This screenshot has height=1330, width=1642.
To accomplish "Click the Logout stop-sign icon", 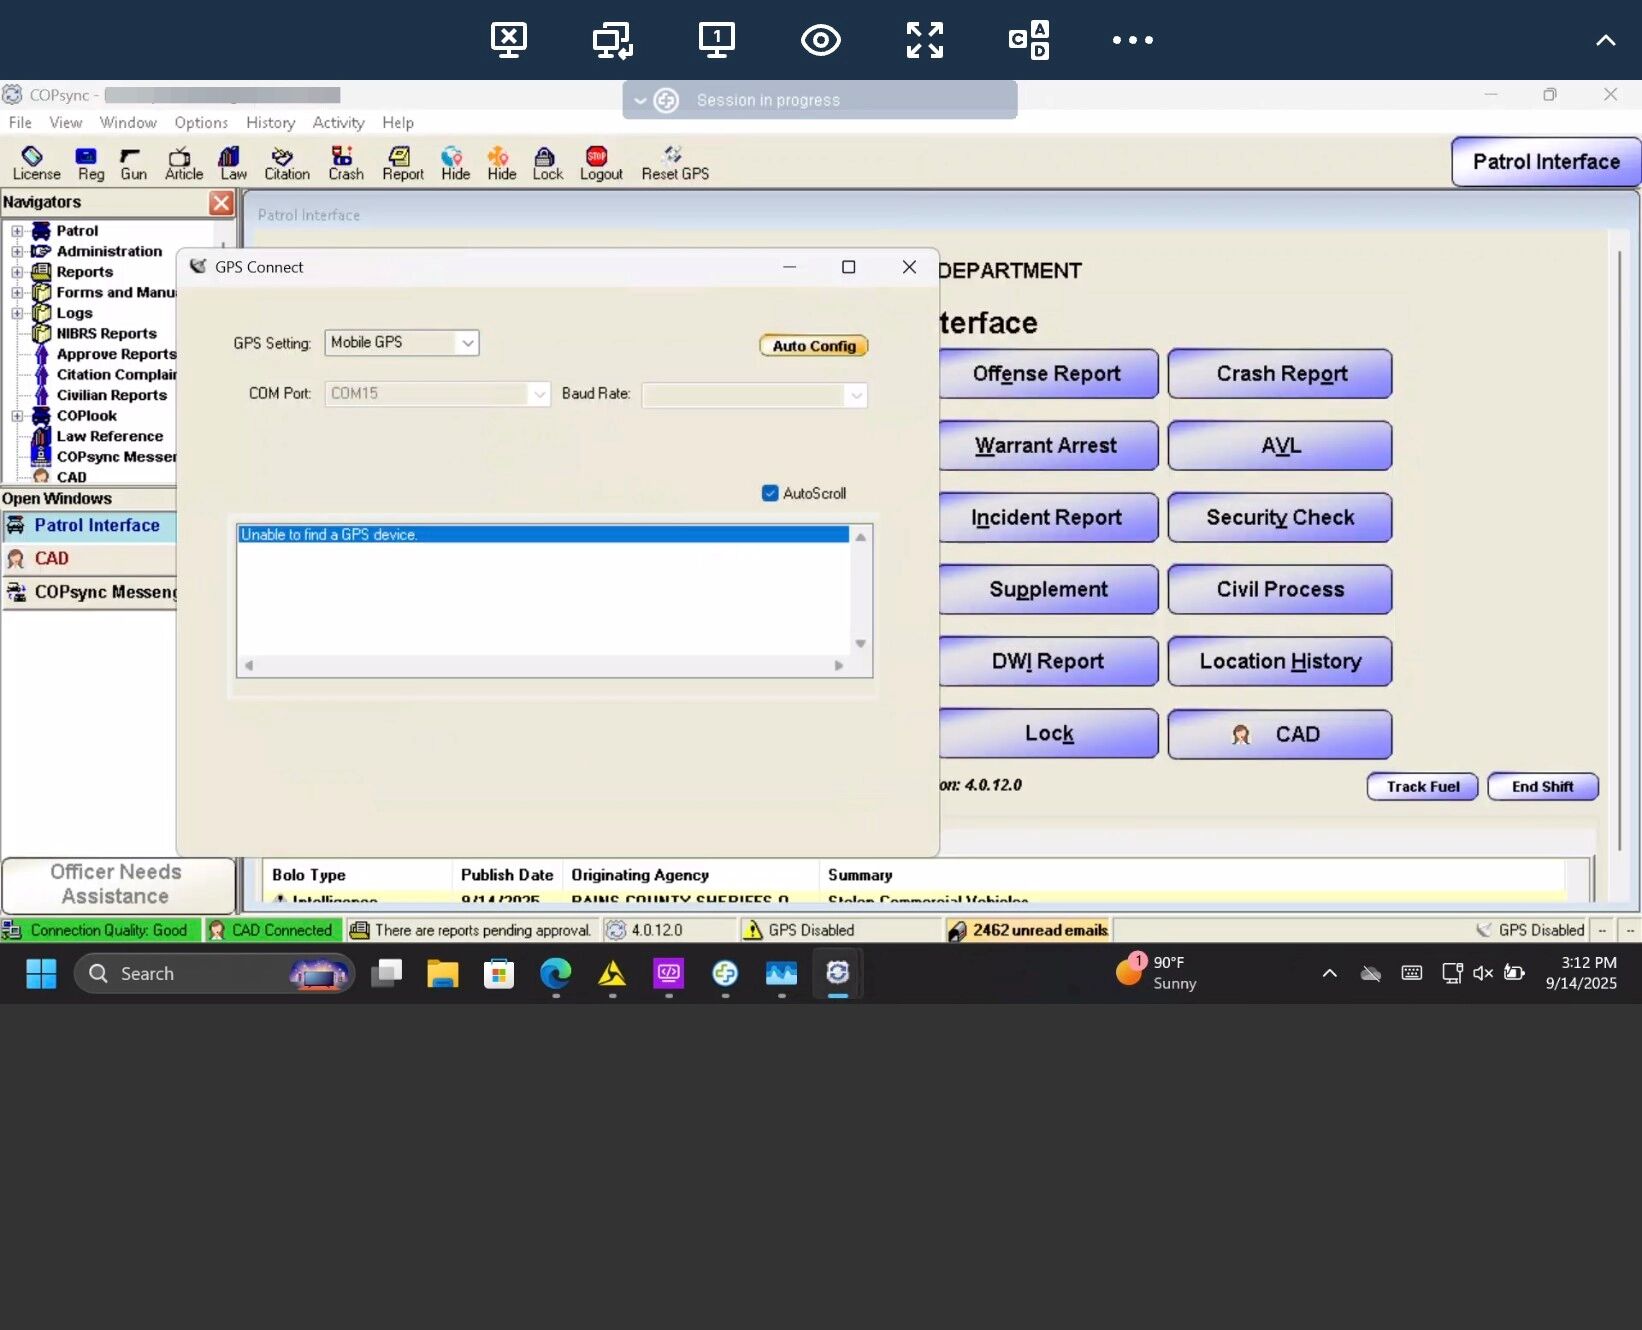I will [x=600, y=163].
